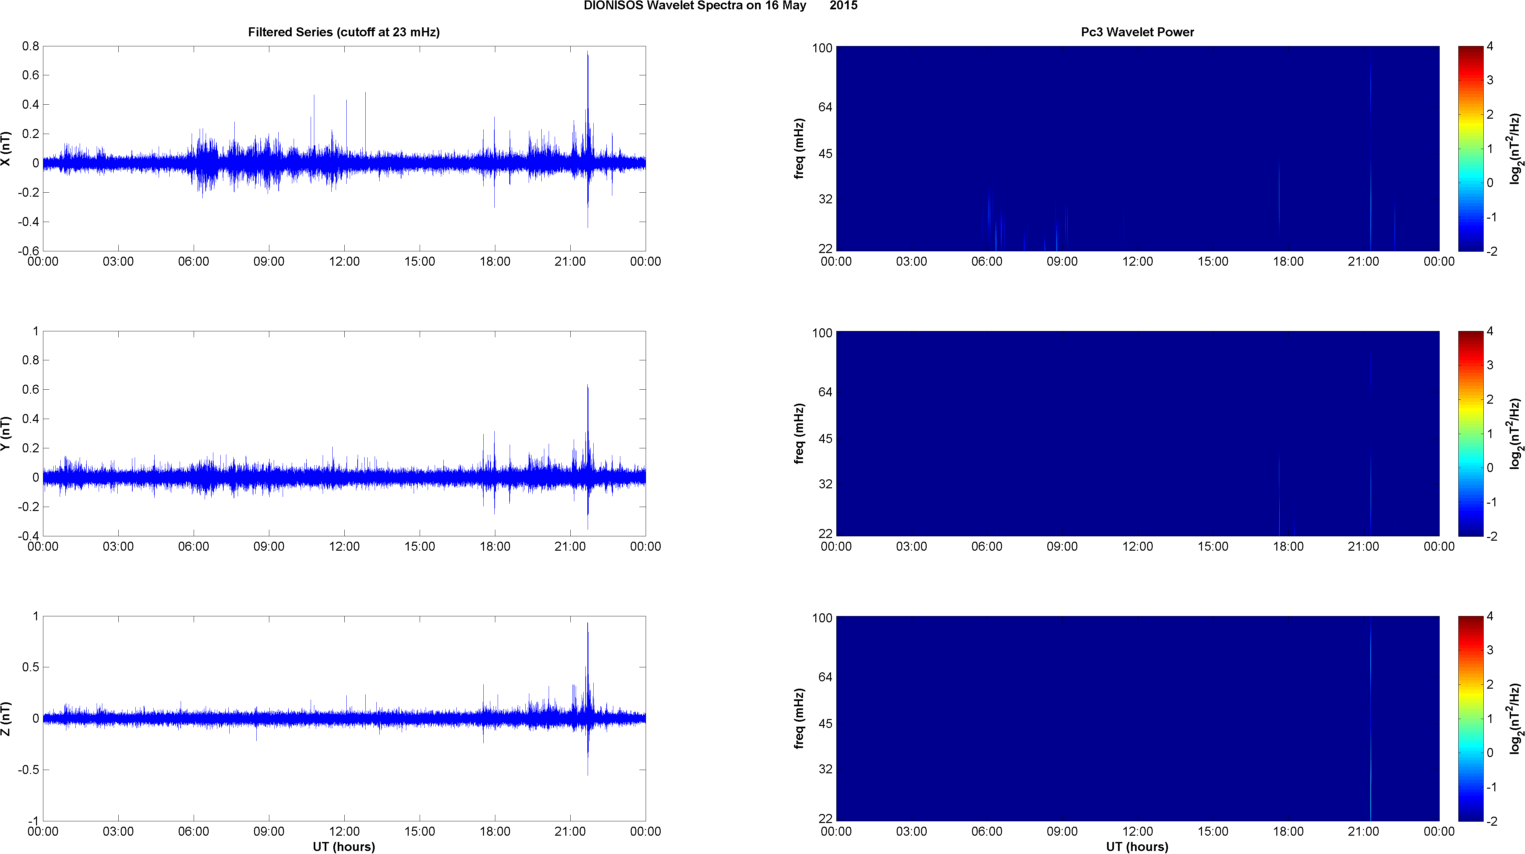Click the '09:00' tick under bottom wavelet spectrum
This screenshot has width=1525, height=854.
point(1062,832)
